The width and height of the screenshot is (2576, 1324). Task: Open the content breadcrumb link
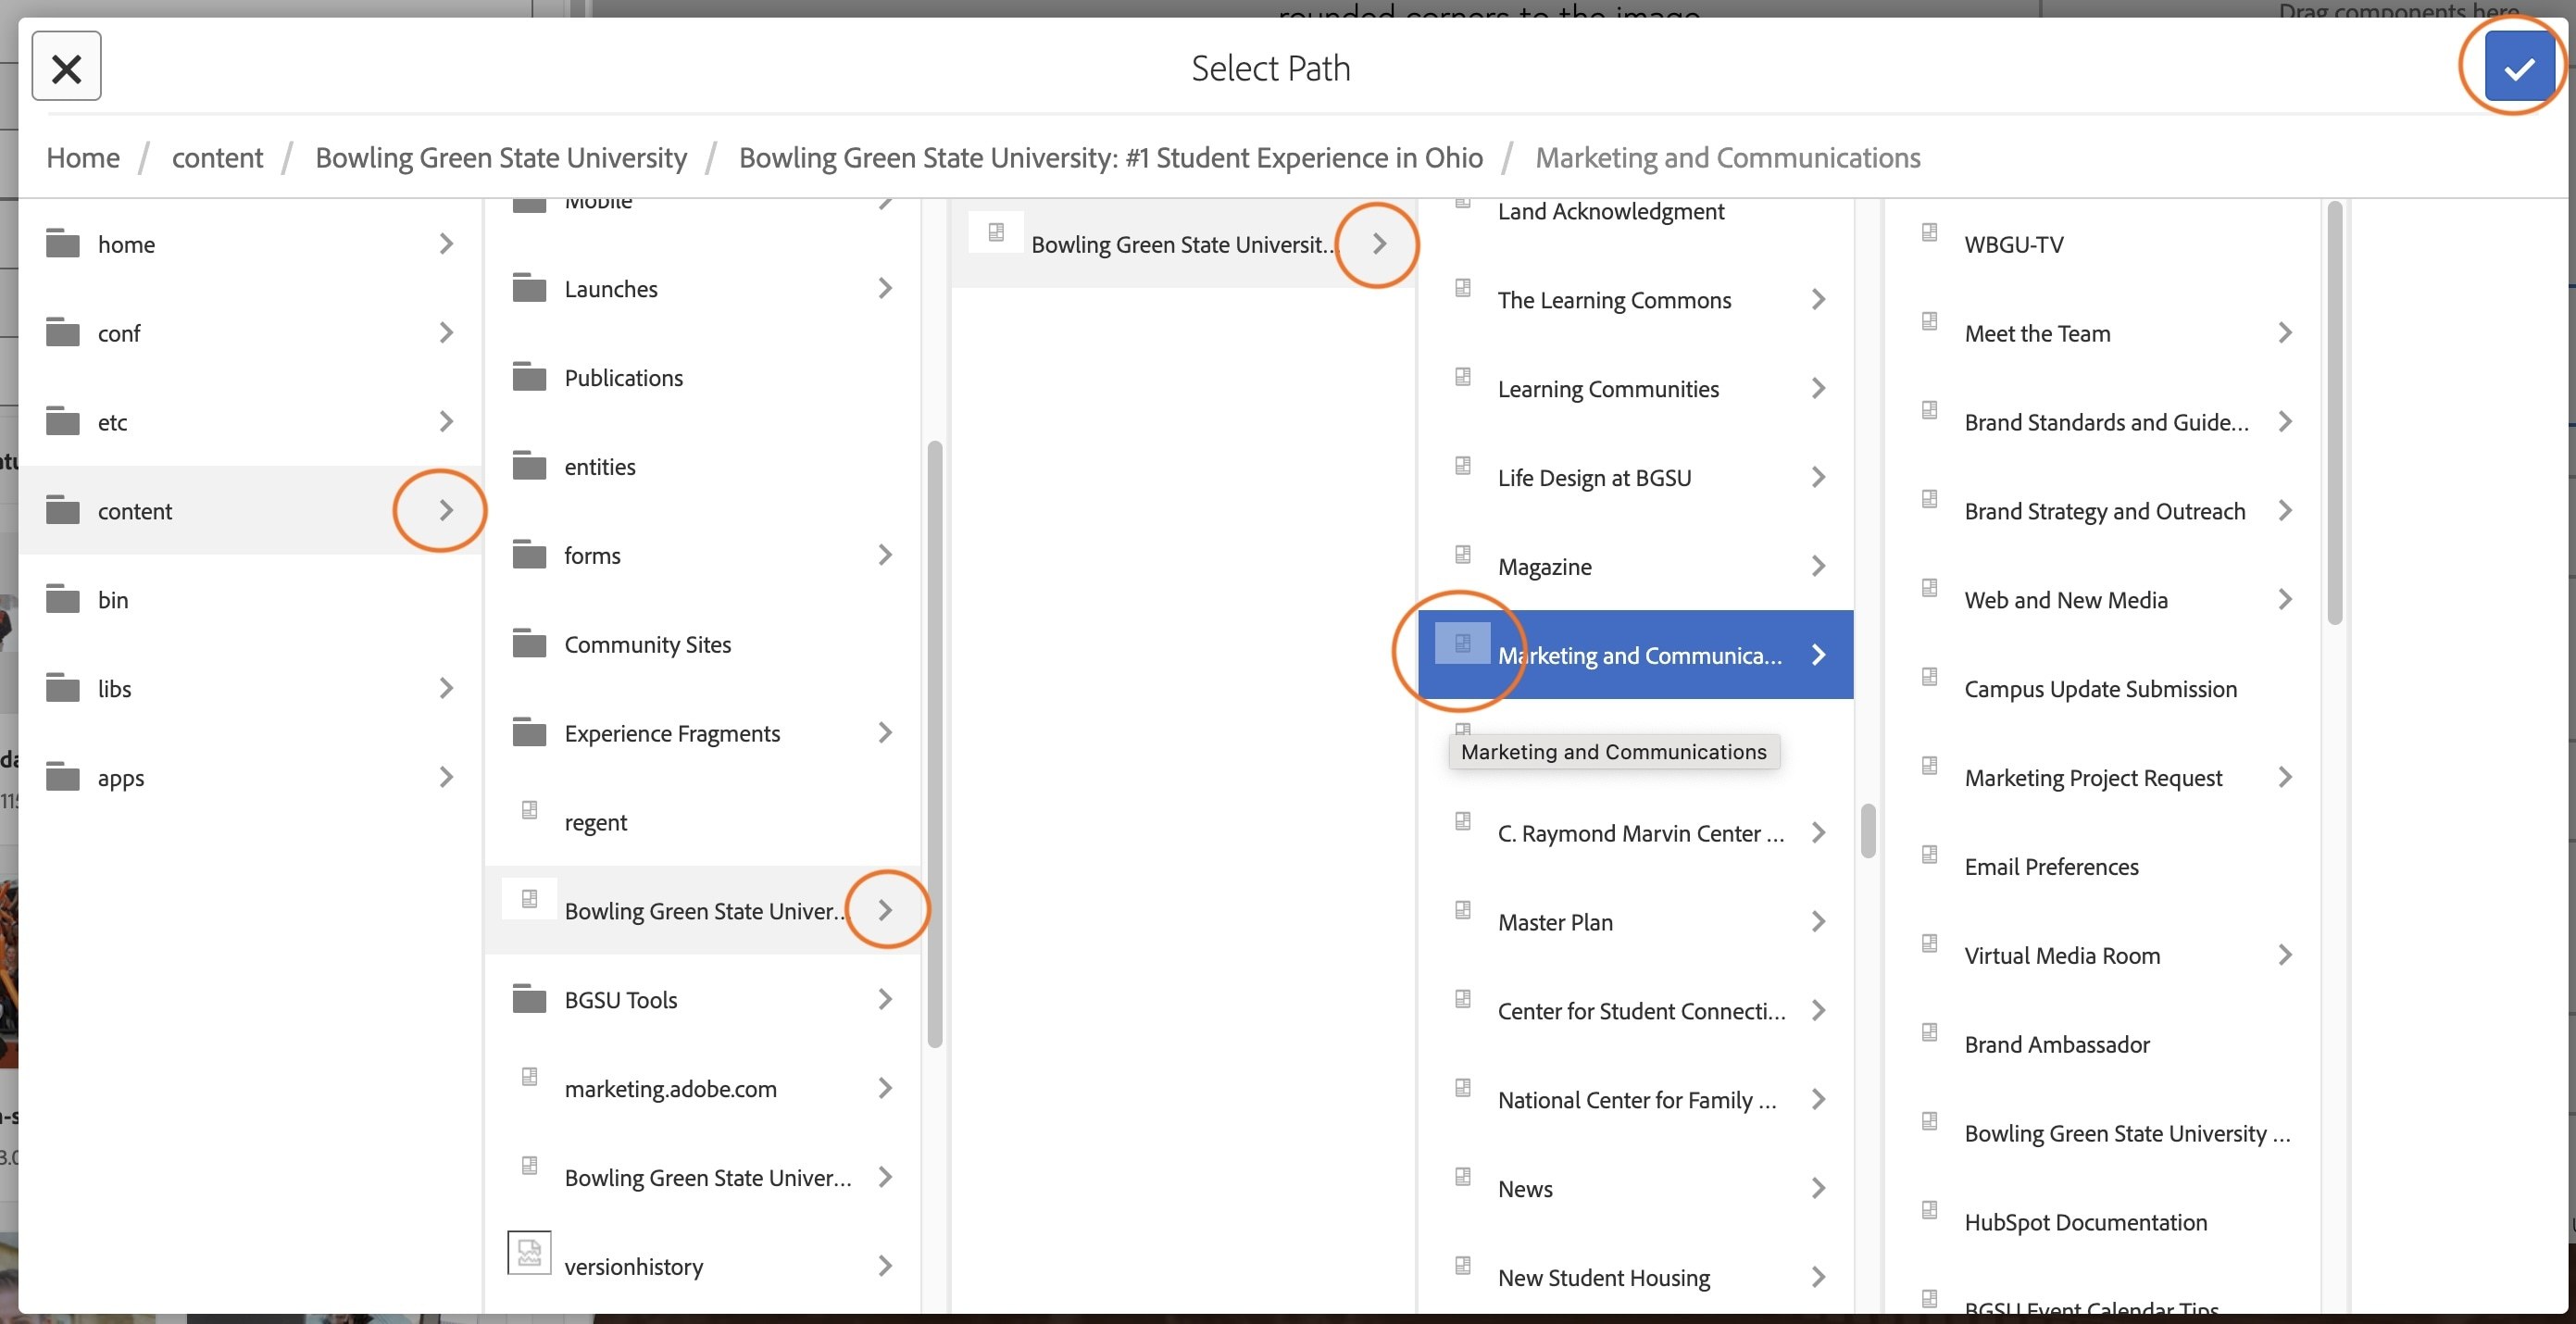tap(217, 157)
